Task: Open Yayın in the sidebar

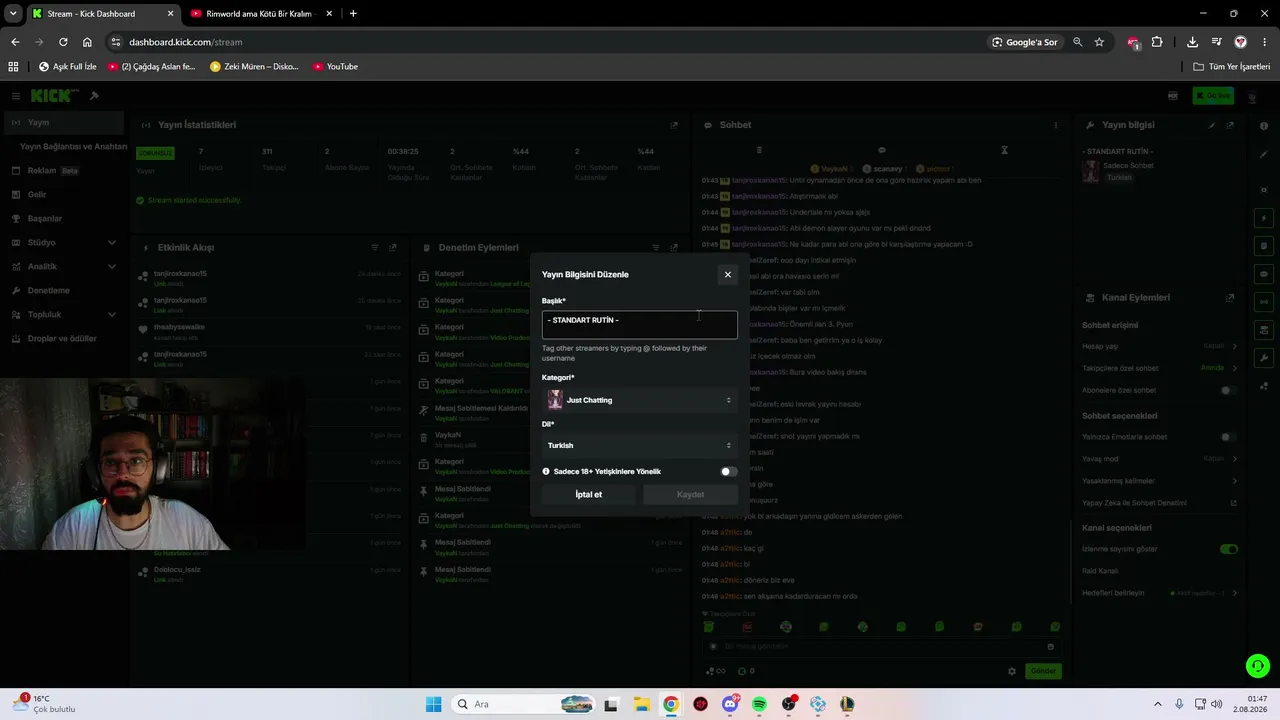Action: pyautogui.click(x=62, y=122)
